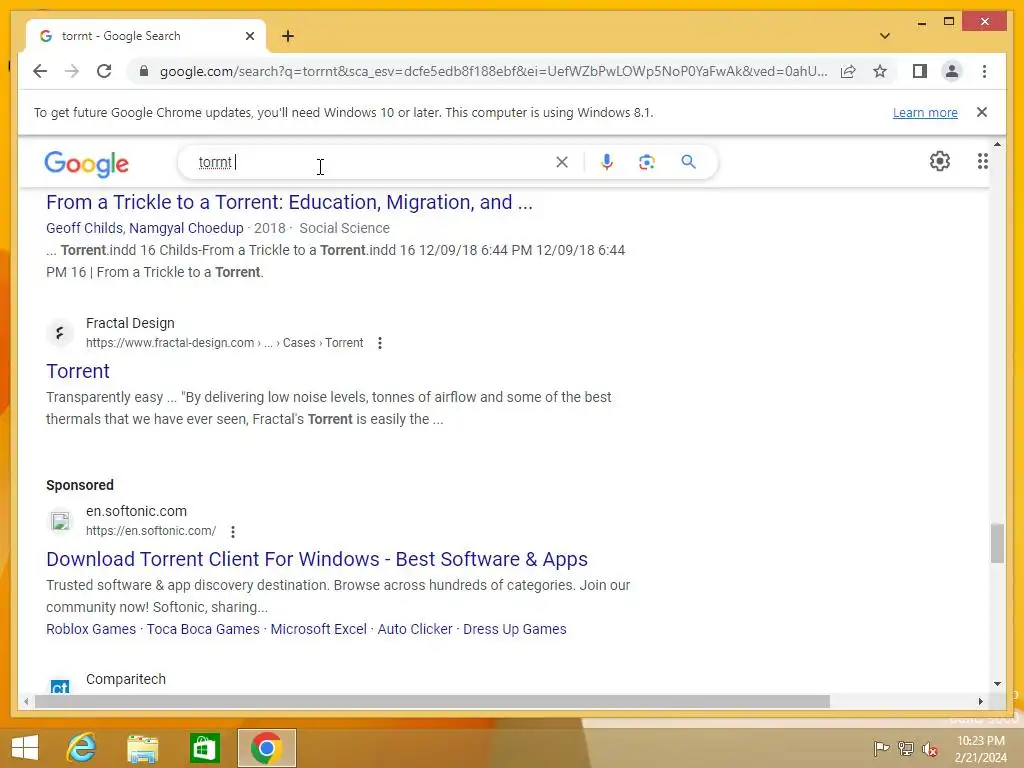
Task: Go back to the previous page
Action: [40, 71]
